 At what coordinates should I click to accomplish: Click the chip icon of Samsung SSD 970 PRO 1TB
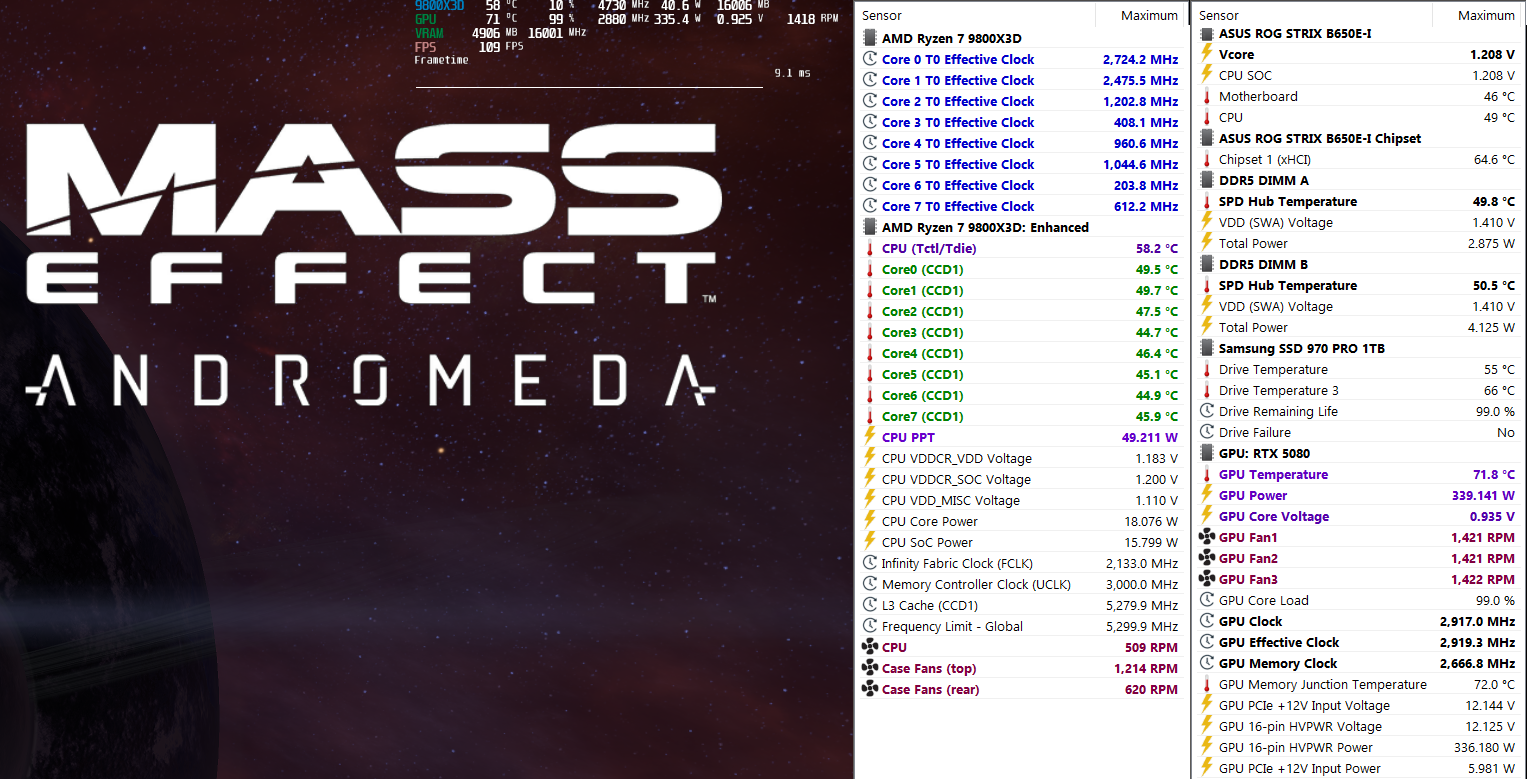[x=1206, y=348]
